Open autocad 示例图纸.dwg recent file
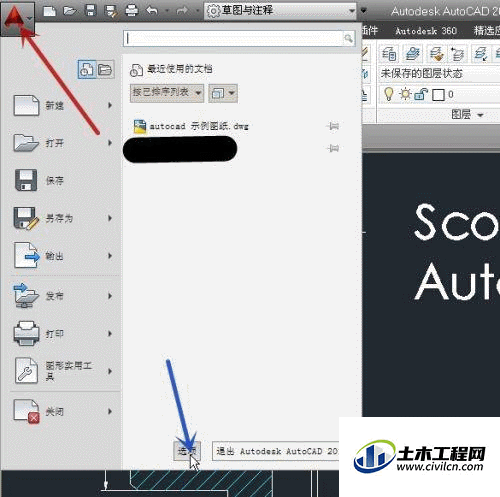The width and height of the screenshot is (500, 497). click(191, 126)
